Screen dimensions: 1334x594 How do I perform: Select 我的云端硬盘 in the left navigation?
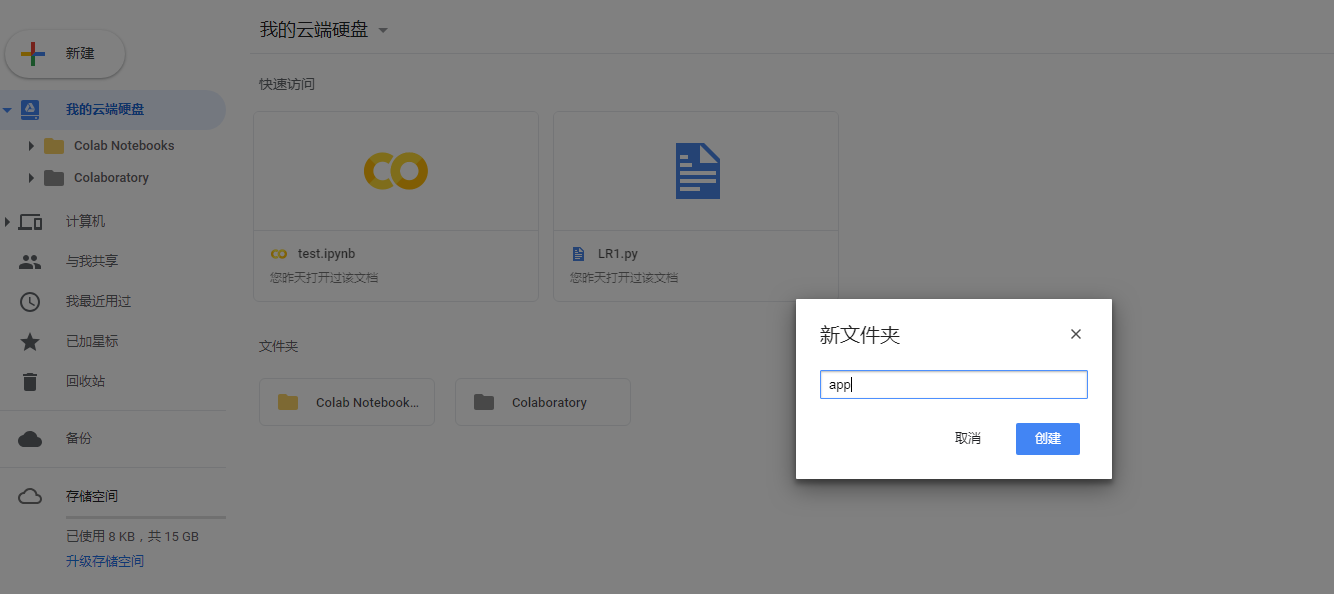(x=105, y=109)
